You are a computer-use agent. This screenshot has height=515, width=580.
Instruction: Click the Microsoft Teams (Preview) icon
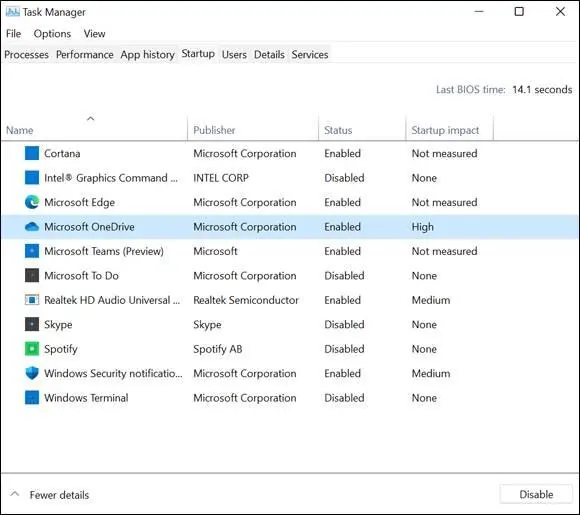pos(32,251)
